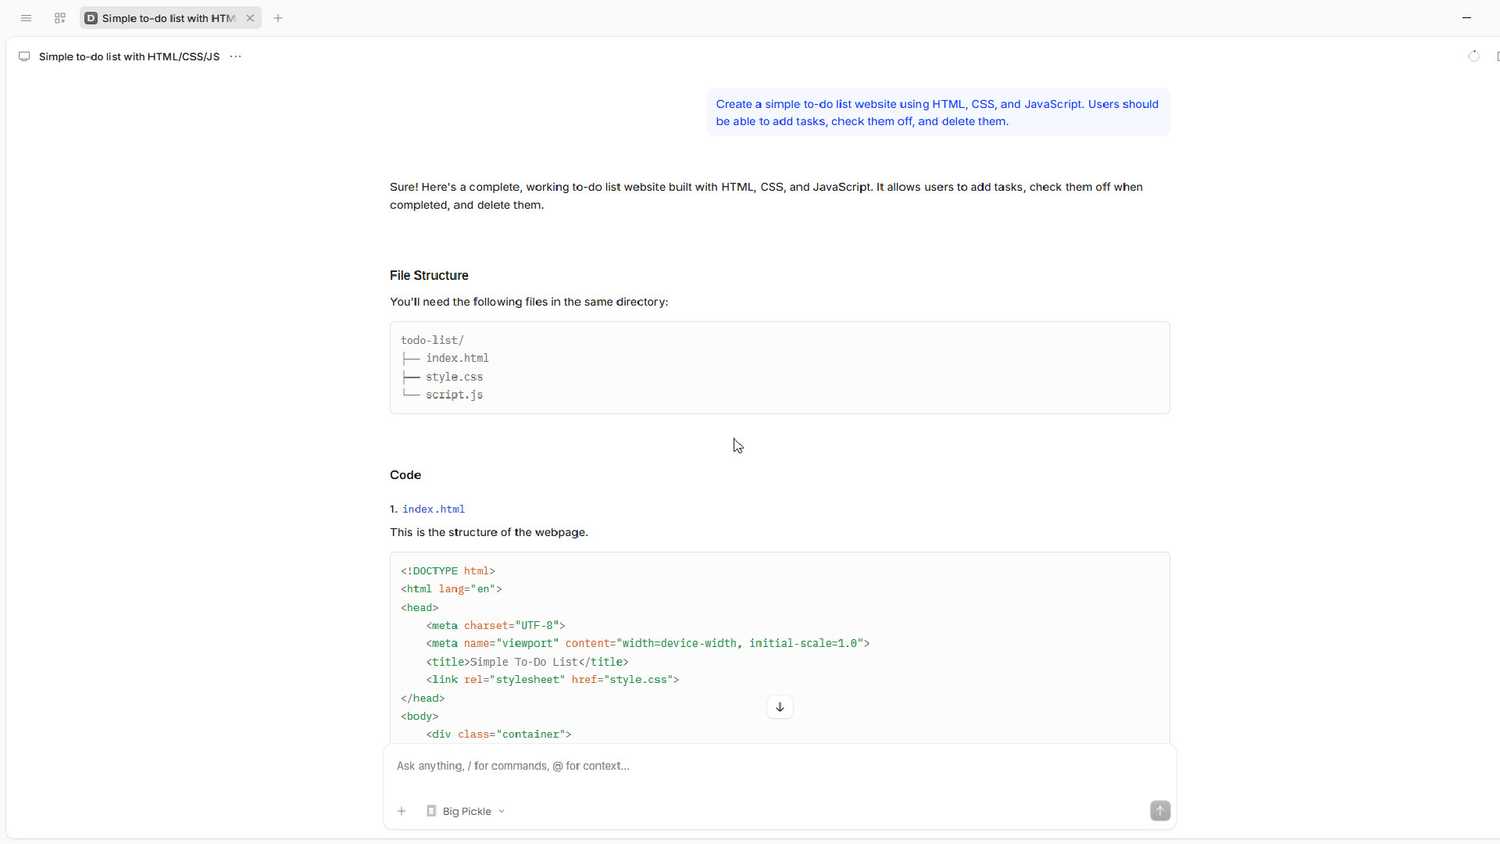Click the div class container code line
Image resolution: width=1500 pixels, height=844 pixels.
pos(499,734)
